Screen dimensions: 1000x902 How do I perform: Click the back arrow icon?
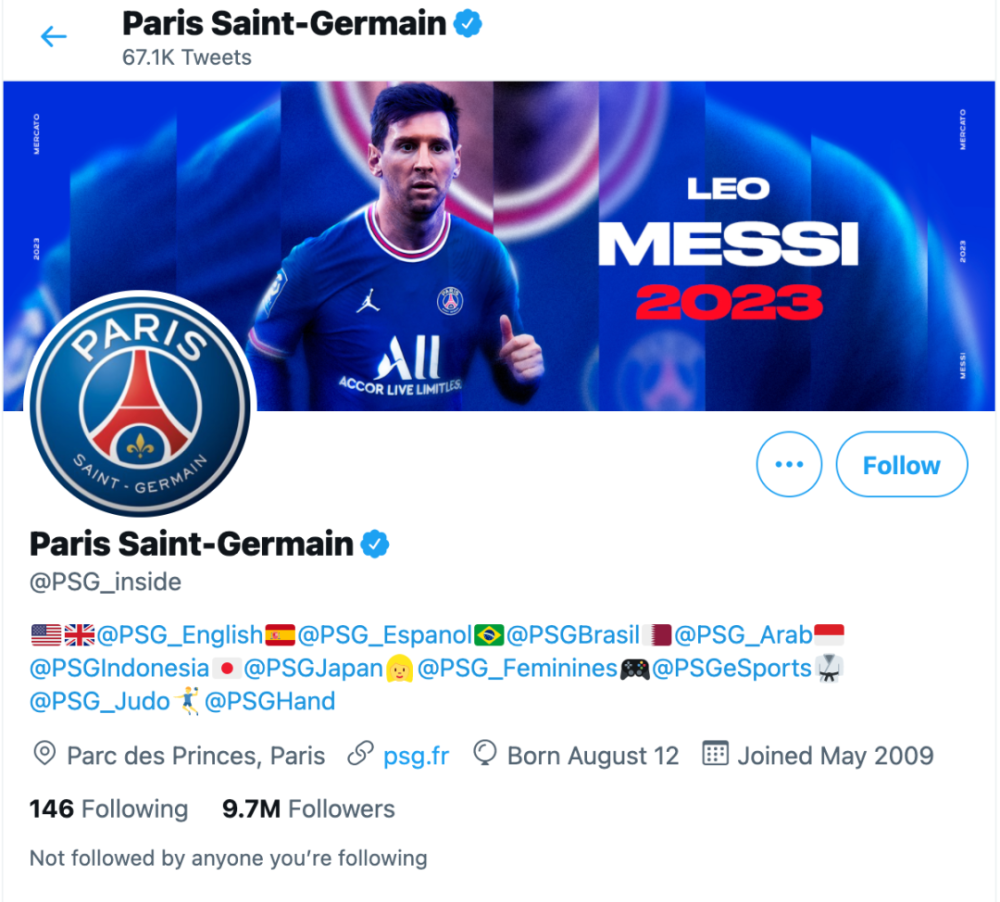click(x=53, y=37)
